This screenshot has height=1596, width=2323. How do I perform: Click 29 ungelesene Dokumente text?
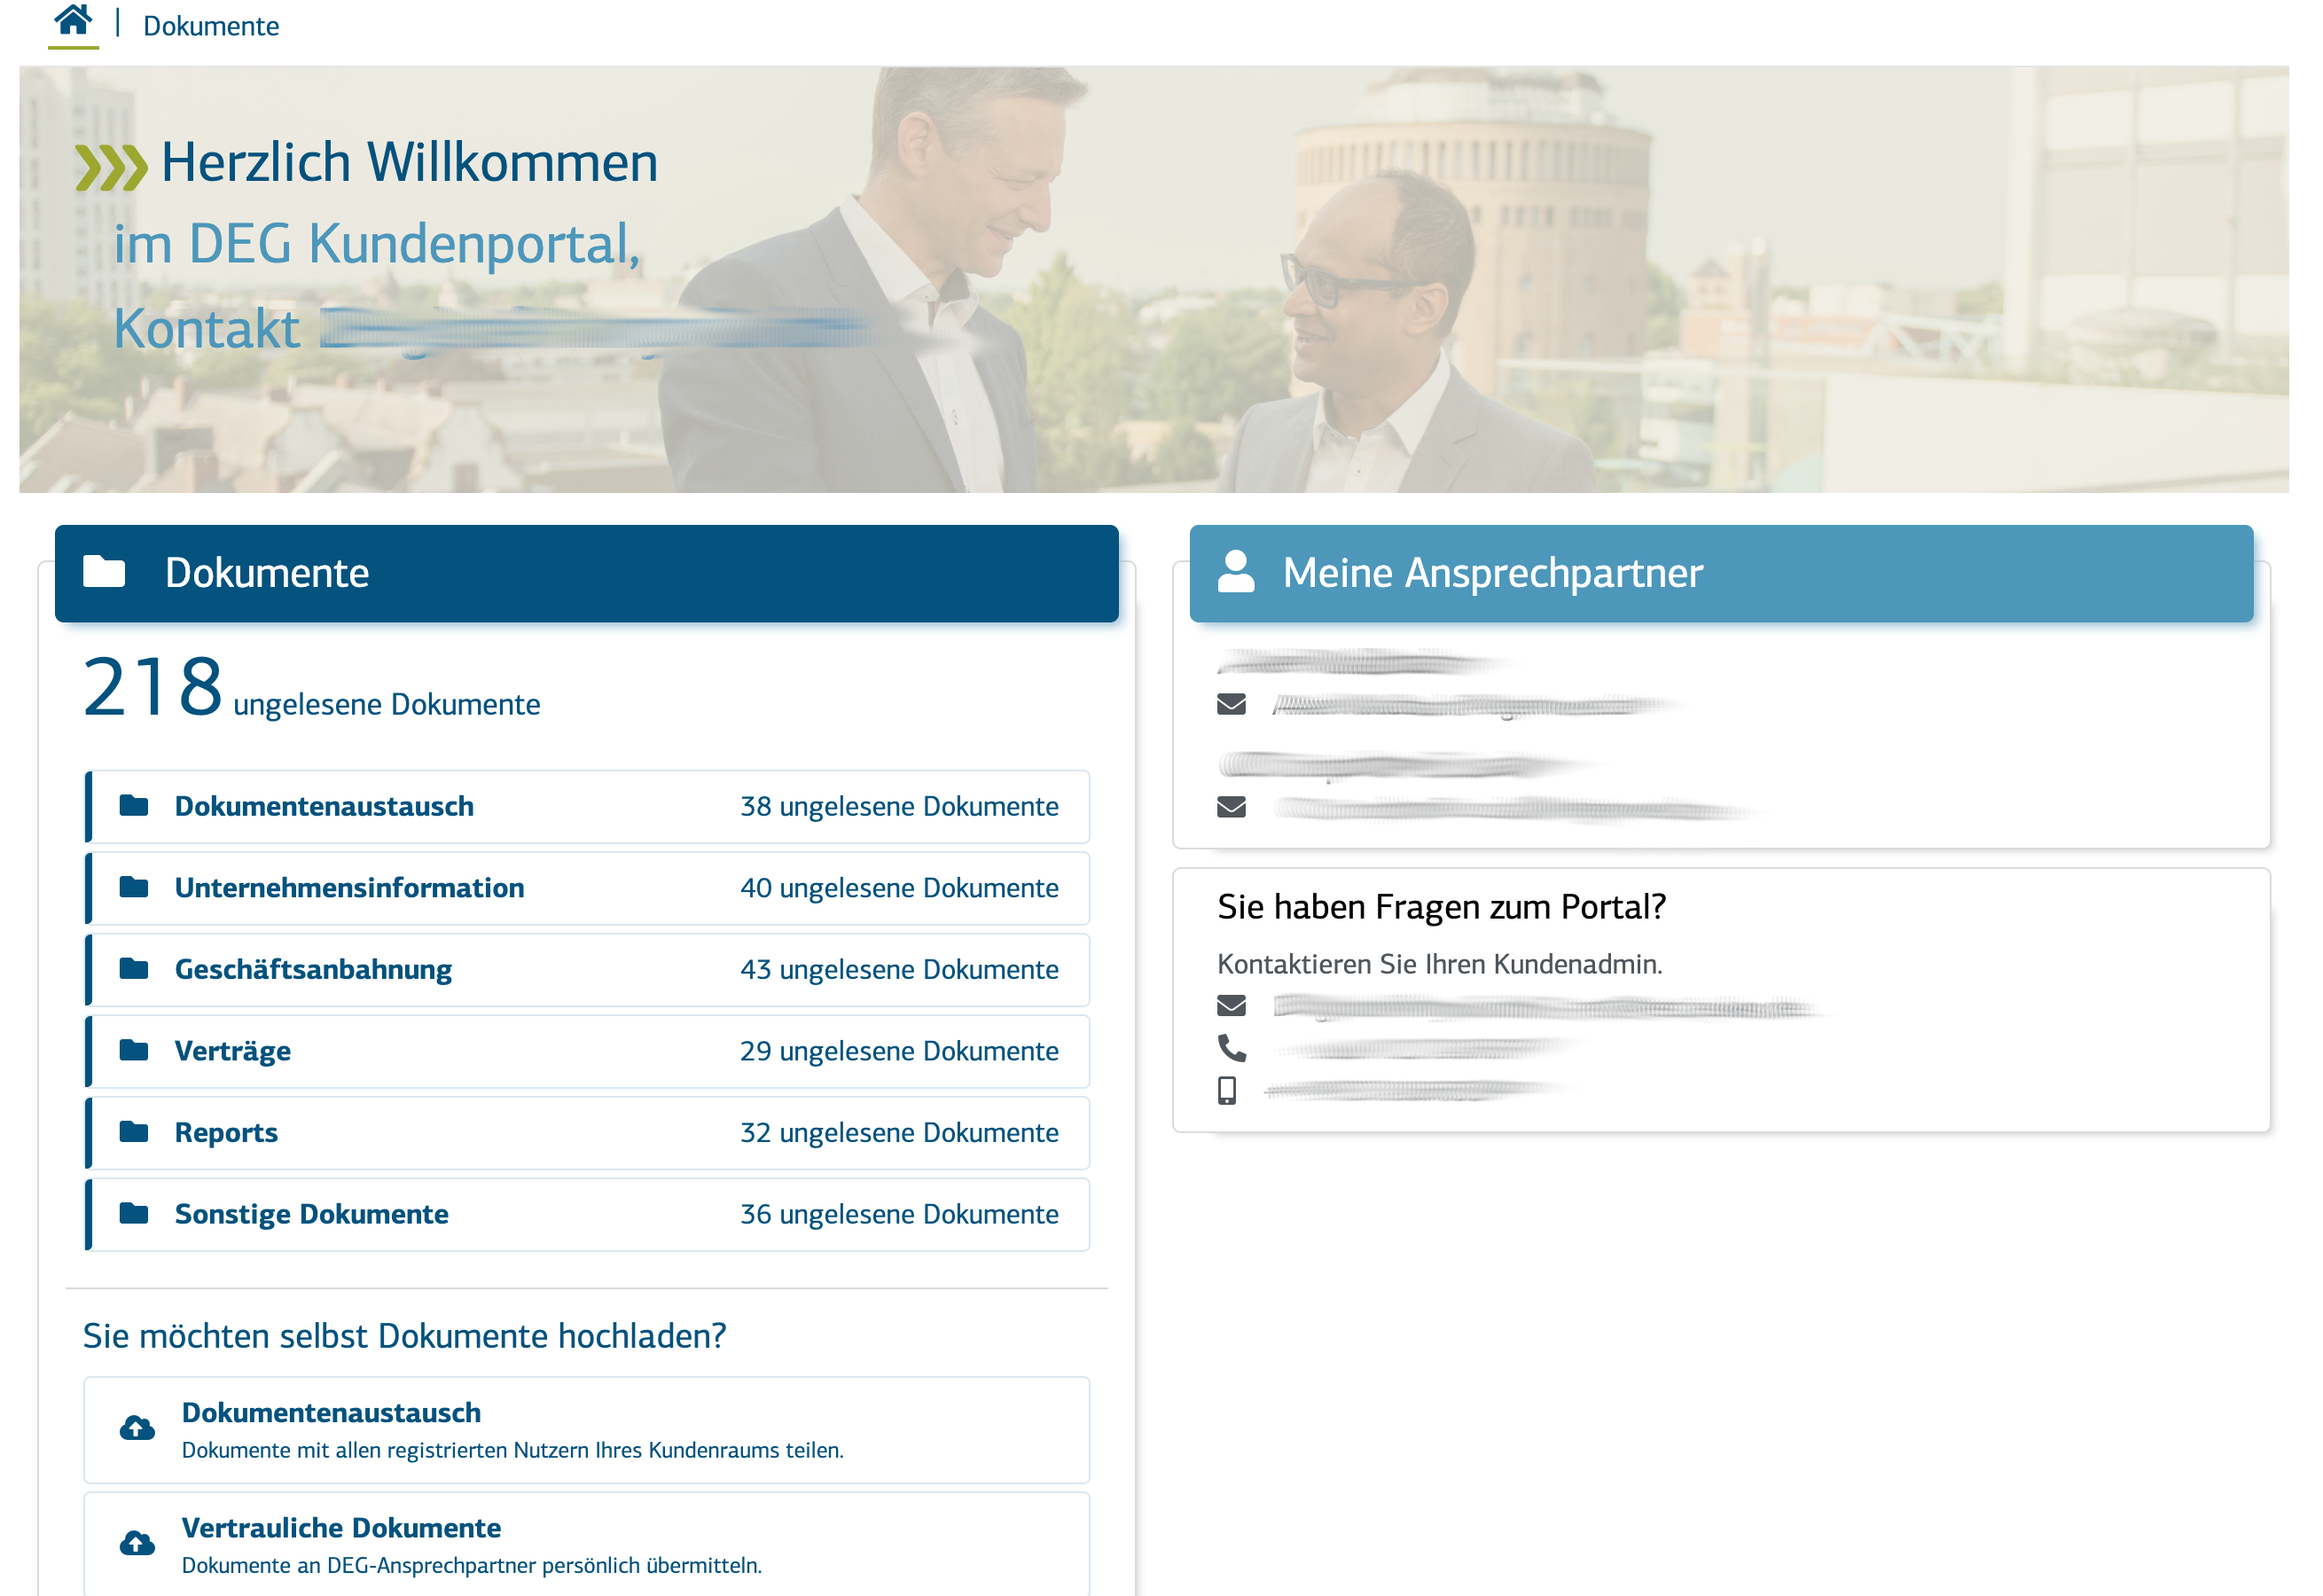click(x=899, y=1052)
